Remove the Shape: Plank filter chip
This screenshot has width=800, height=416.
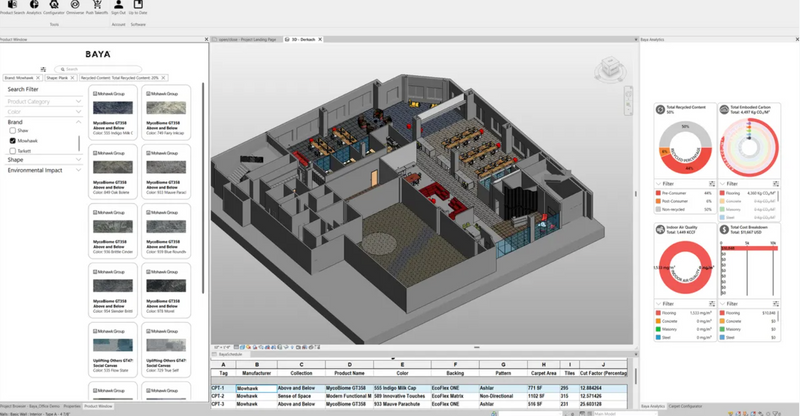click(72, 78)
